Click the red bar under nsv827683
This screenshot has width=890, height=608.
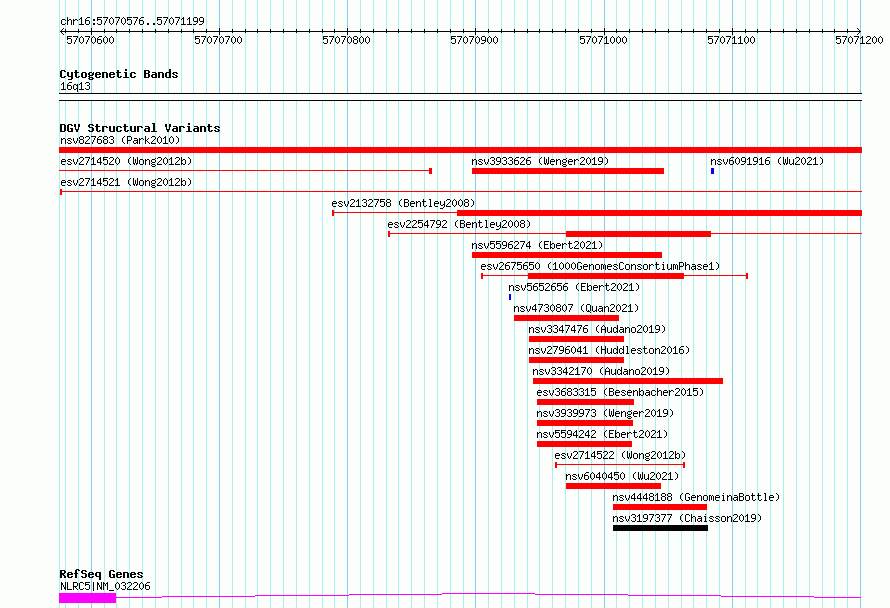(460, 150)
